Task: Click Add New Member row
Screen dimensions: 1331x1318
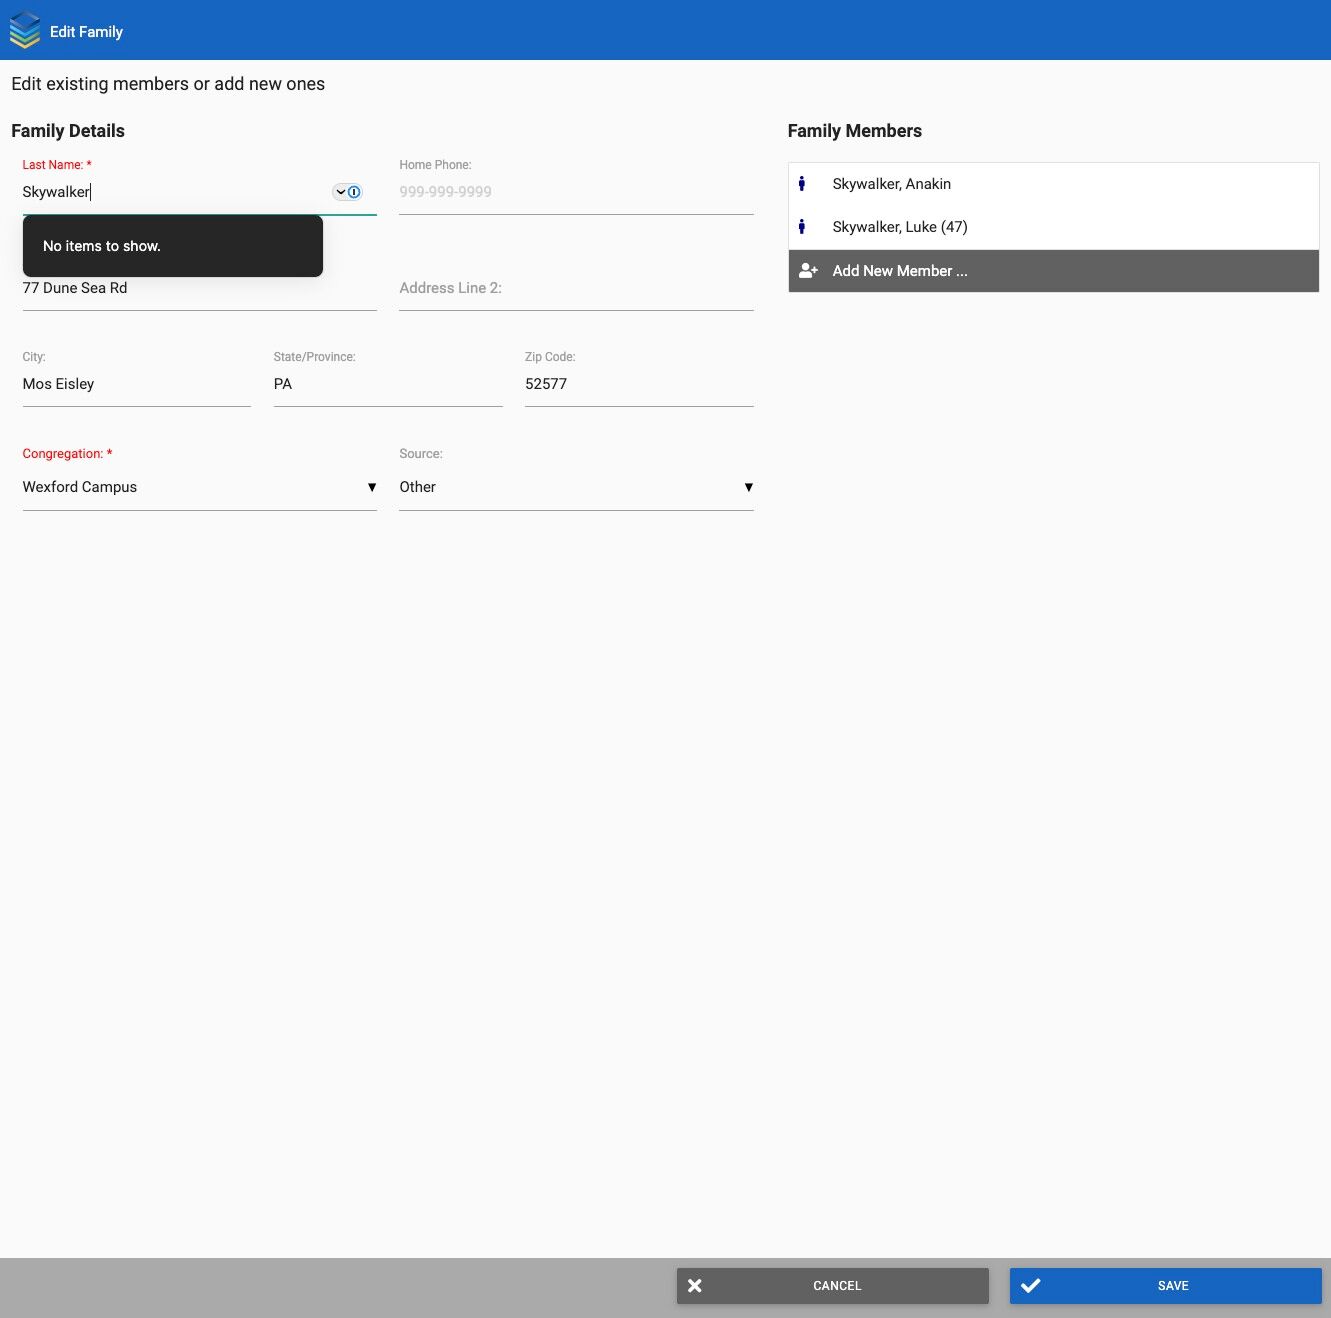Action: [x=1054, y=271]
